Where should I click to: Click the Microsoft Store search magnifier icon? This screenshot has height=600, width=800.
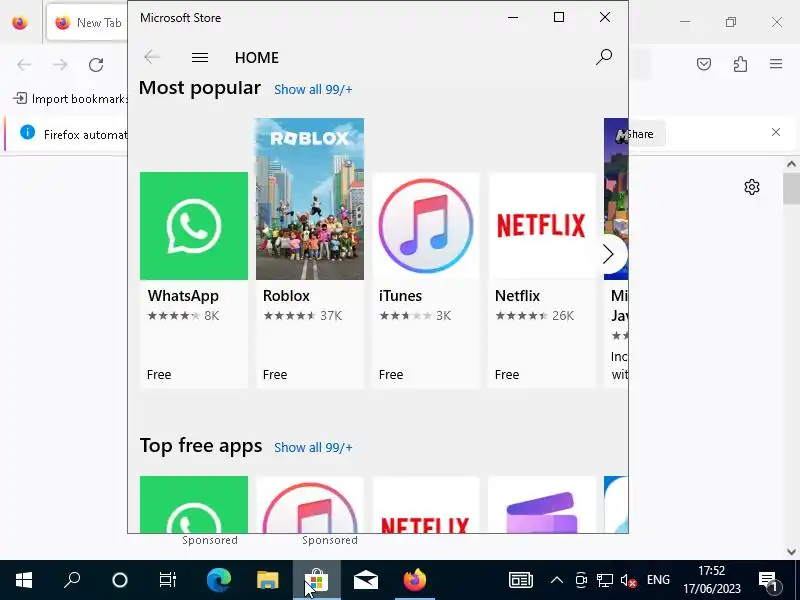pyautogui.click(x=604, y=57)
